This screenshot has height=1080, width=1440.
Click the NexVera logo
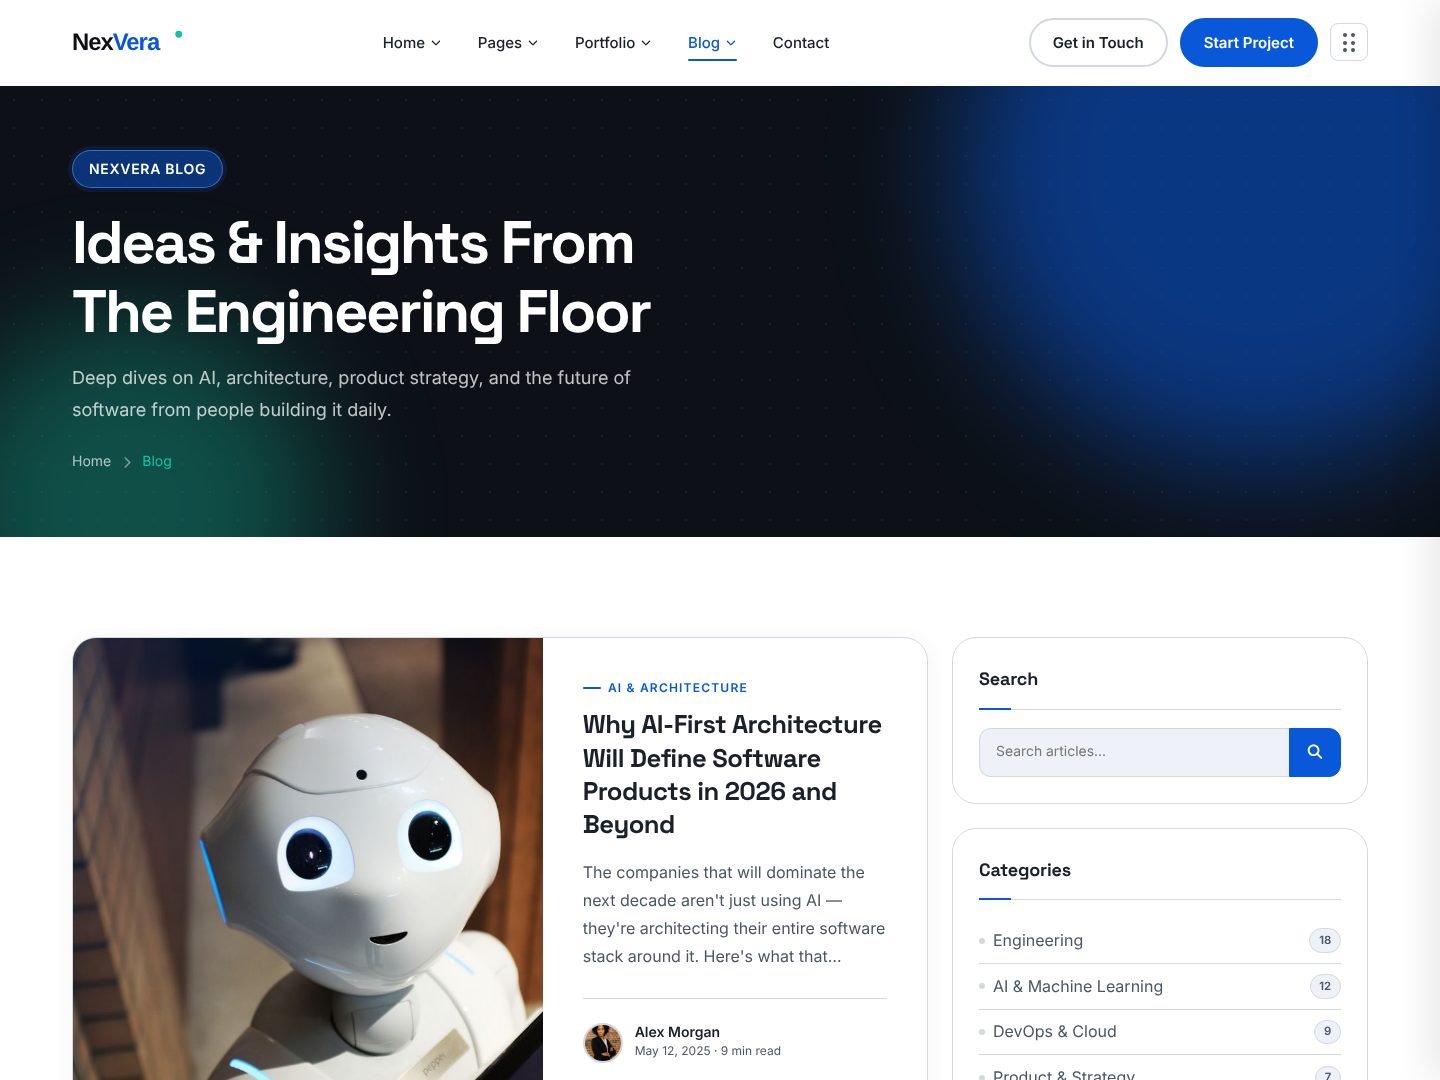coord(127,42)
